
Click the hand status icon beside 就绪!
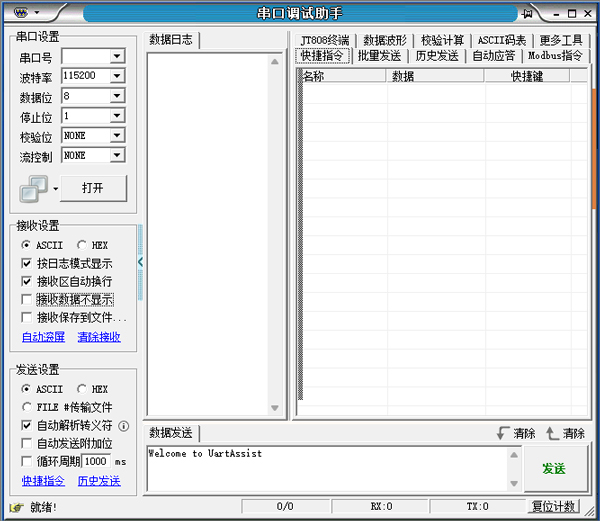tap(16, 507)
